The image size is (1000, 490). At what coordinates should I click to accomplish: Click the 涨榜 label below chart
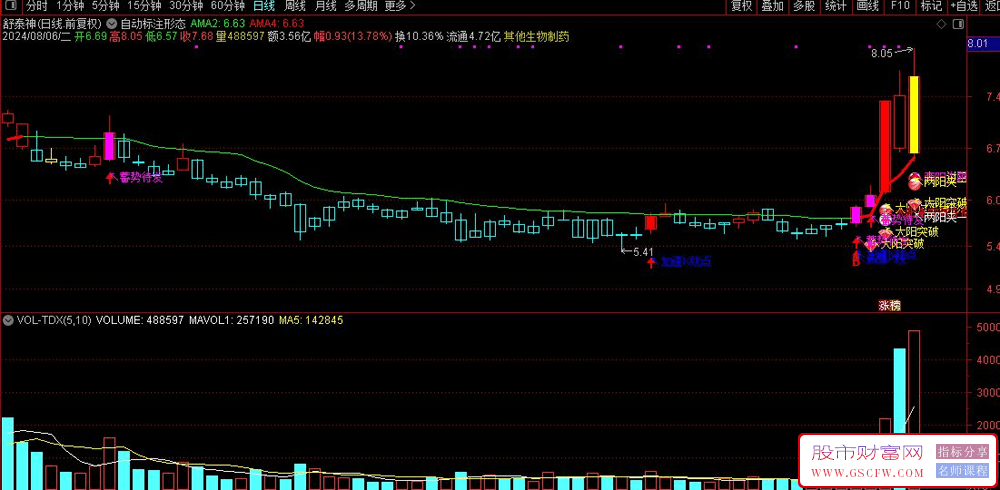[x=890, y=306]
